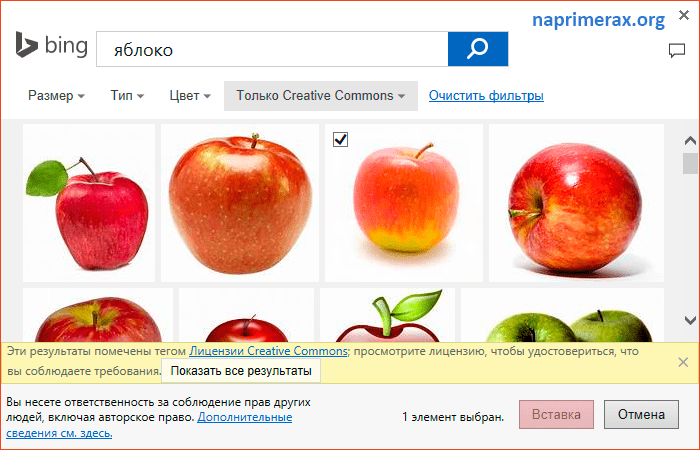700x450 pixels.
Task: Open the Тип filter dropdown
Action: [127, 96]
